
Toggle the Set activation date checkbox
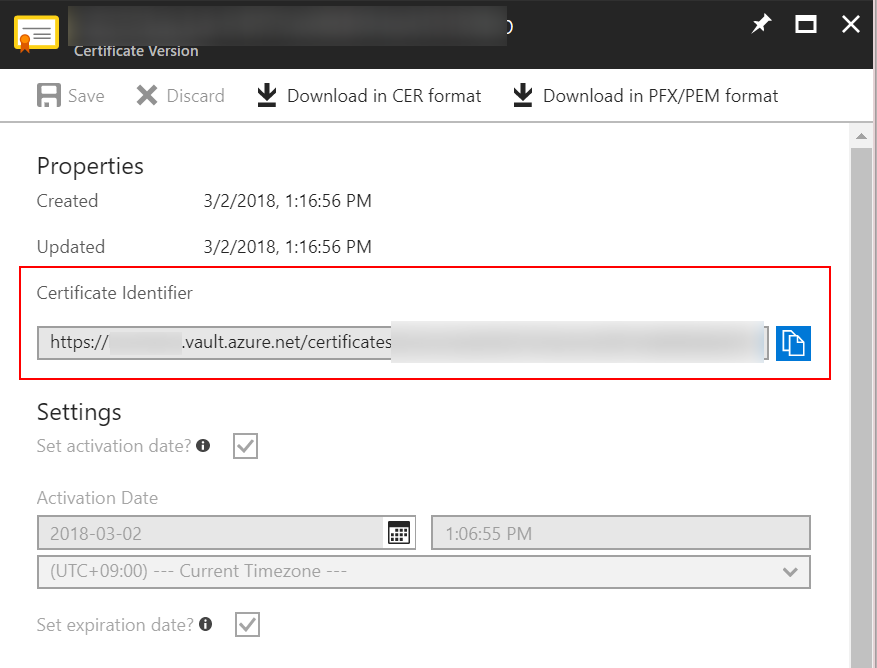pyautogui.click(x=245, y=446)
